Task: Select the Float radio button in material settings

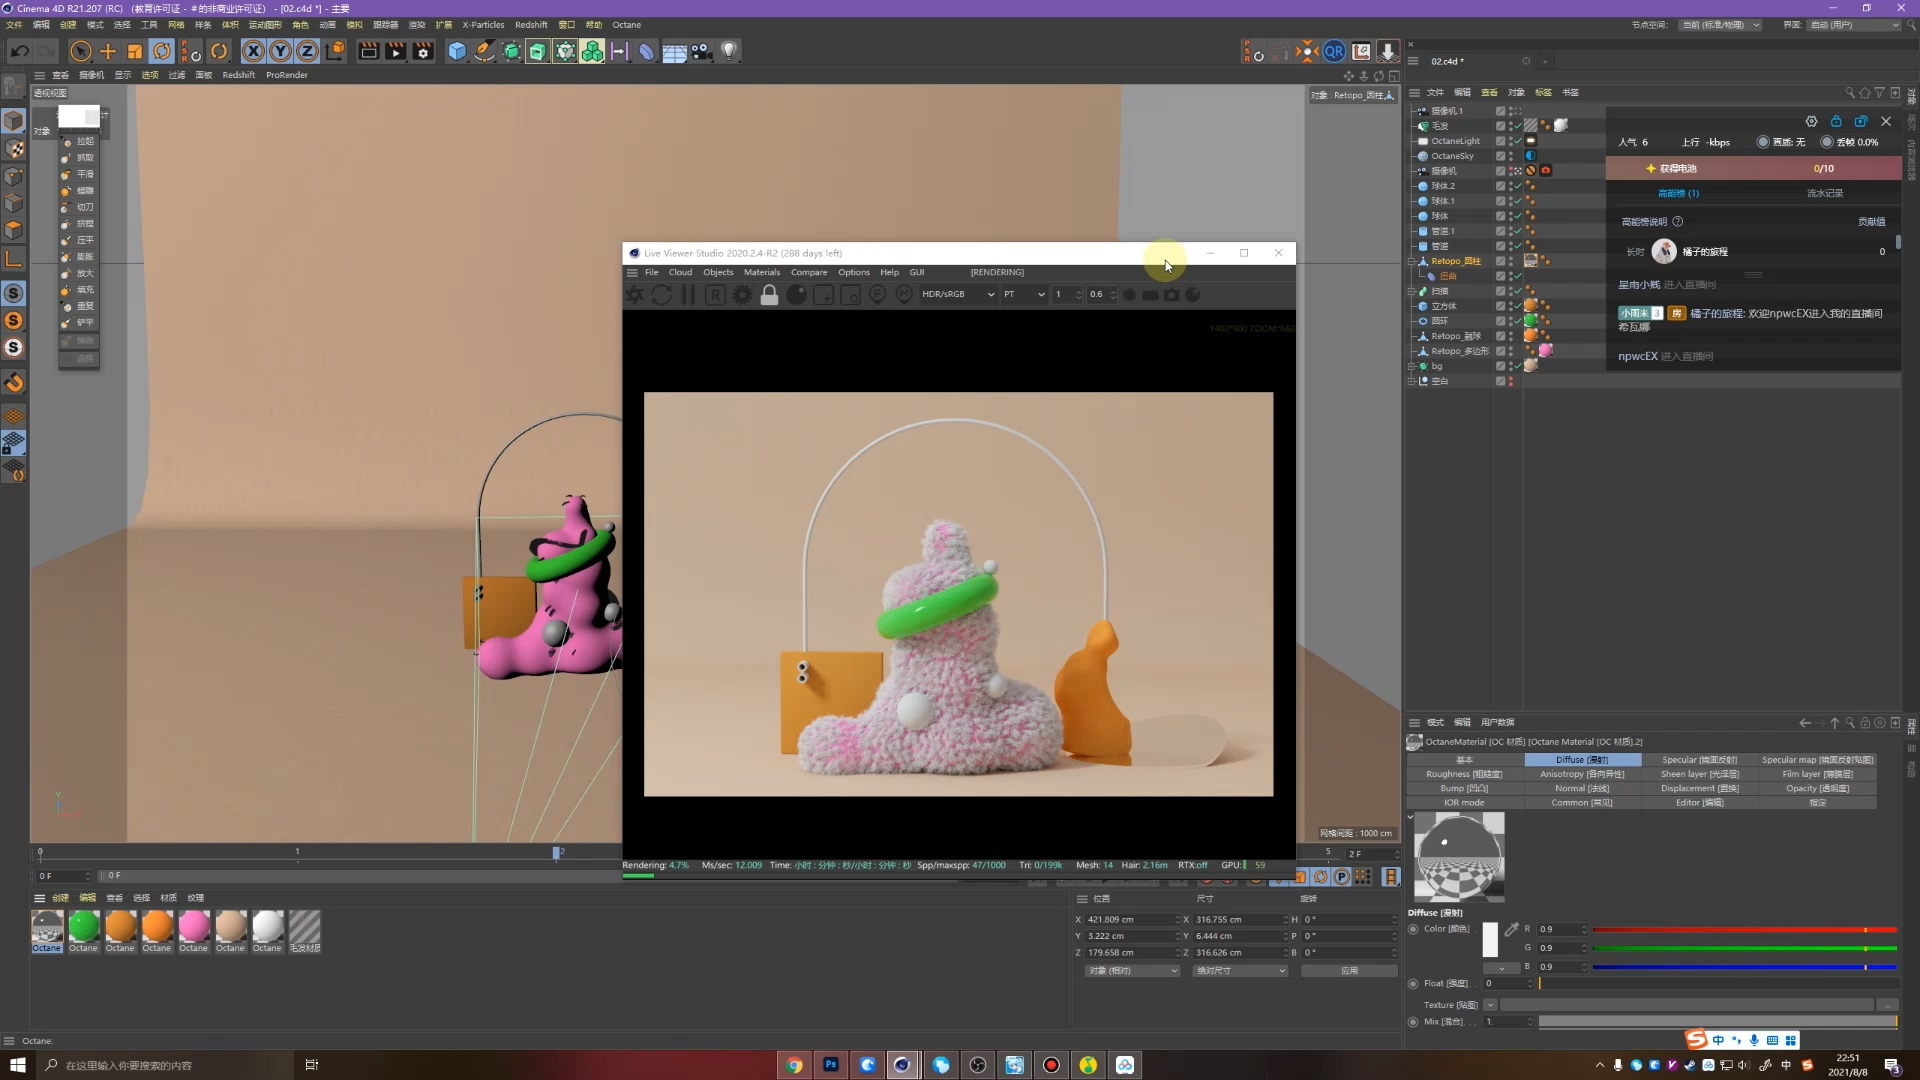Action: pyautogui.click(x=1414, y=983)
